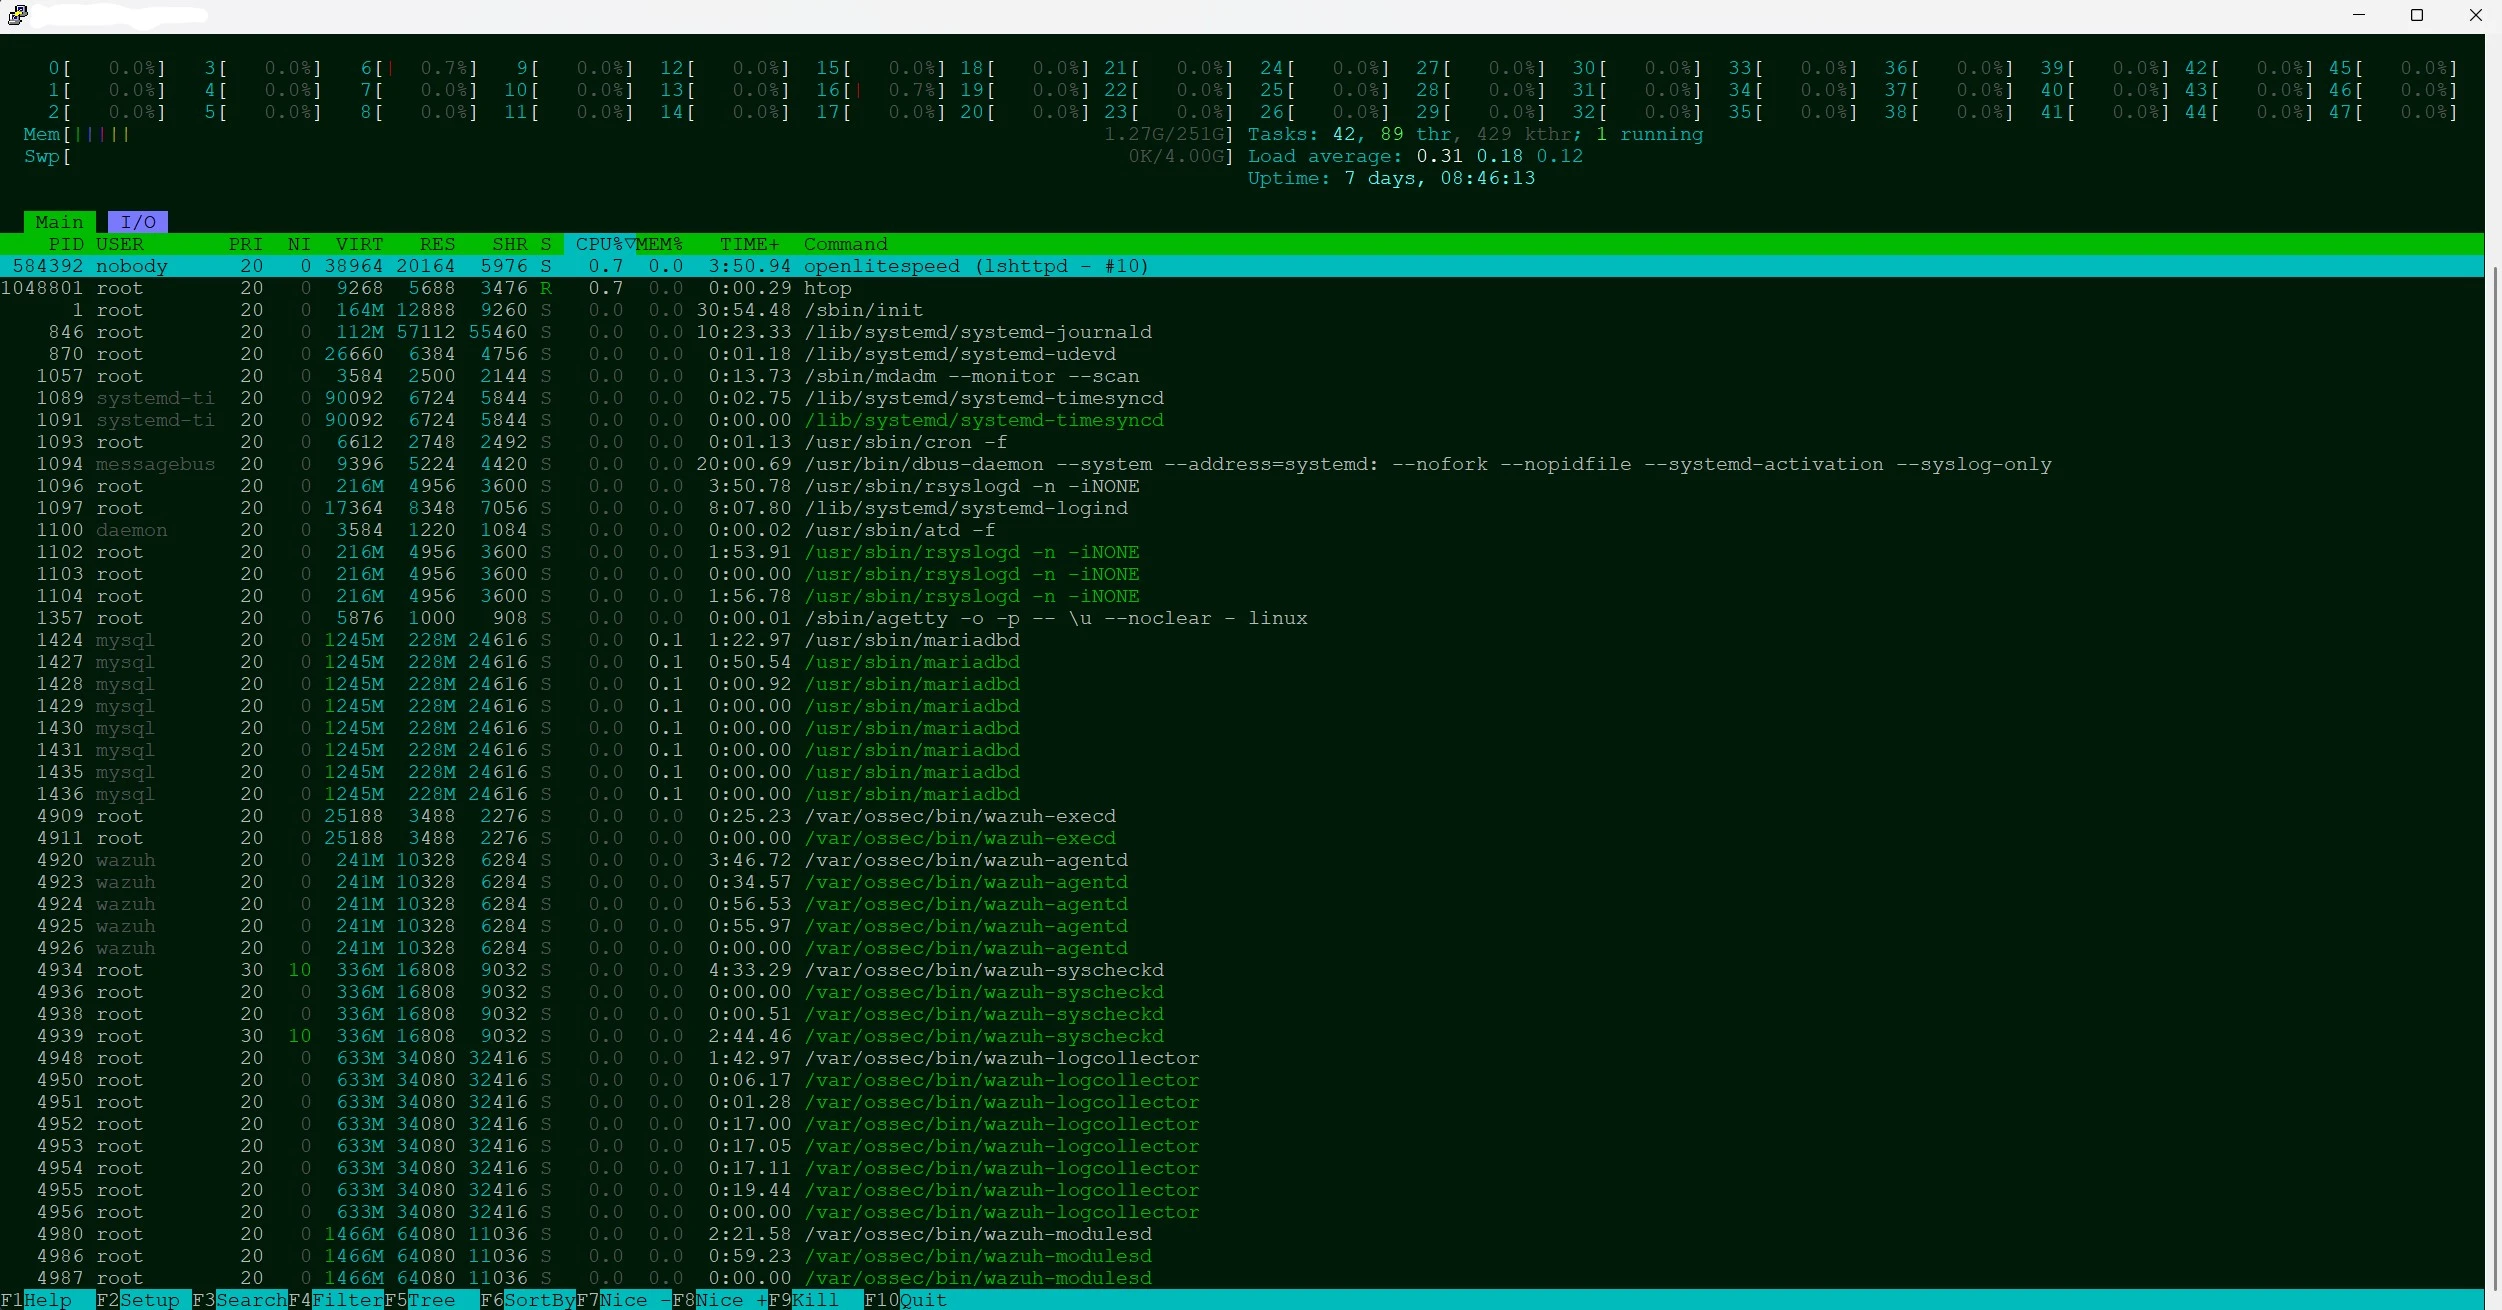Viewport: 2502px width, 1310px height.
Task: Select the systemd-udevd process row
Action: [x=1242, y=354]
